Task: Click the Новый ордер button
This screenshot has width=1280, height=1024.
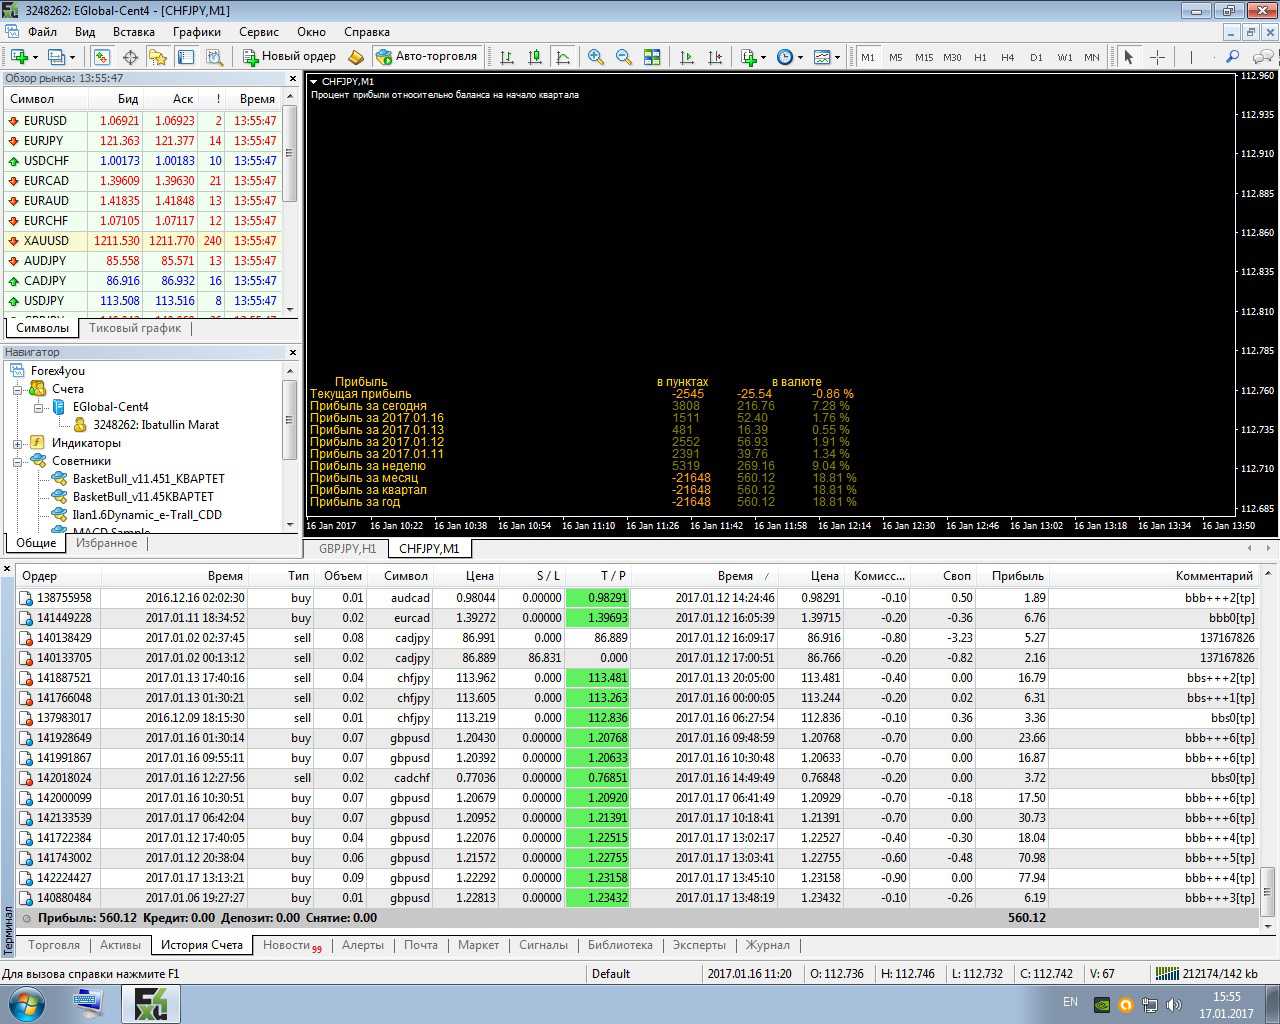Action: 289,57
